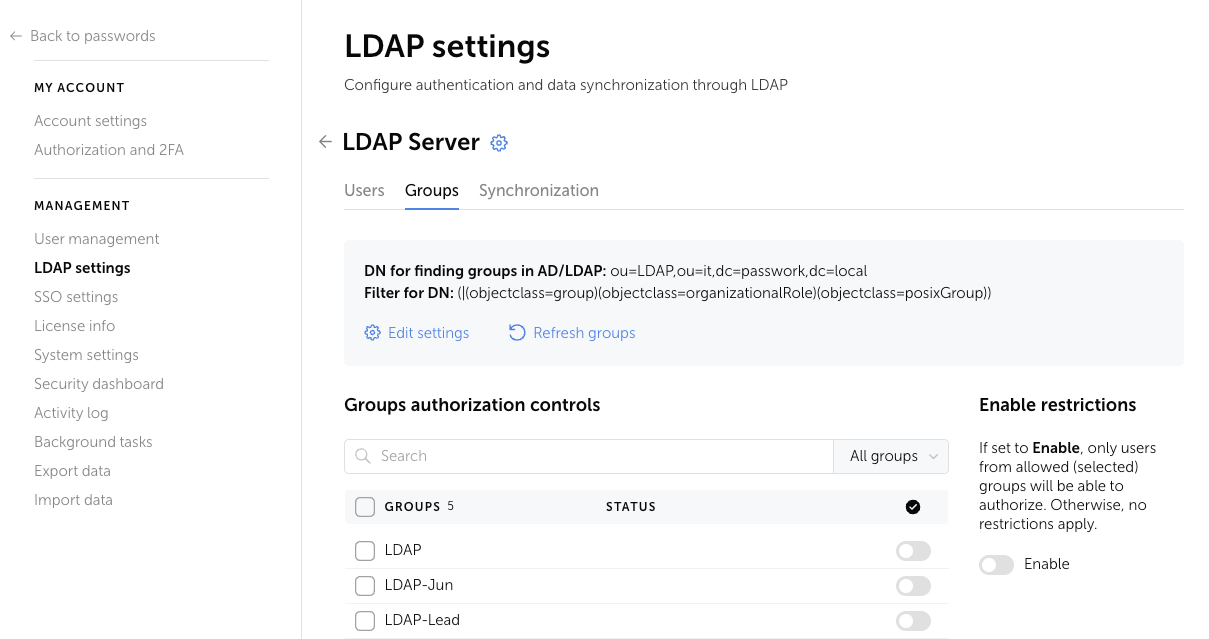
Task: Go to Back to passwords link
Action: pyautogui.click(x=93, y=35)
